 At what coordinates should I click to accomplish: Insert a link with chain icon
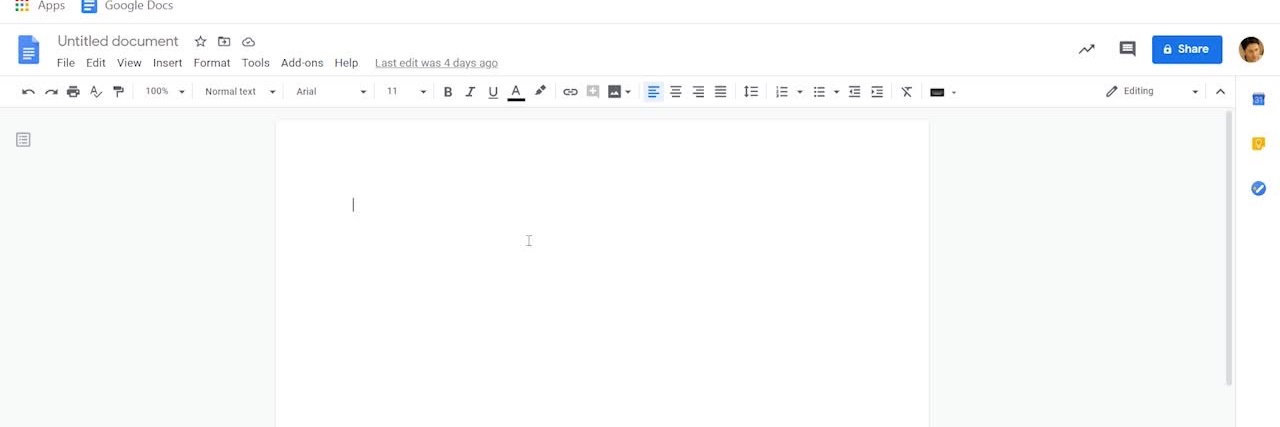[x=570, y=92]
